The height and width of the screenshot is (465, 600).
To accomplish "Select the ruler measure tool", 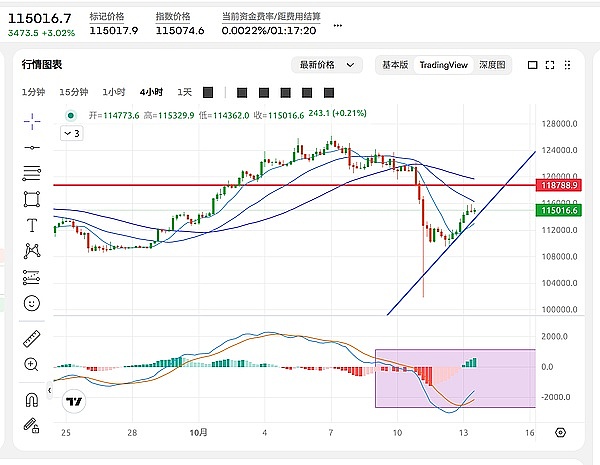I will pos(32,339).
